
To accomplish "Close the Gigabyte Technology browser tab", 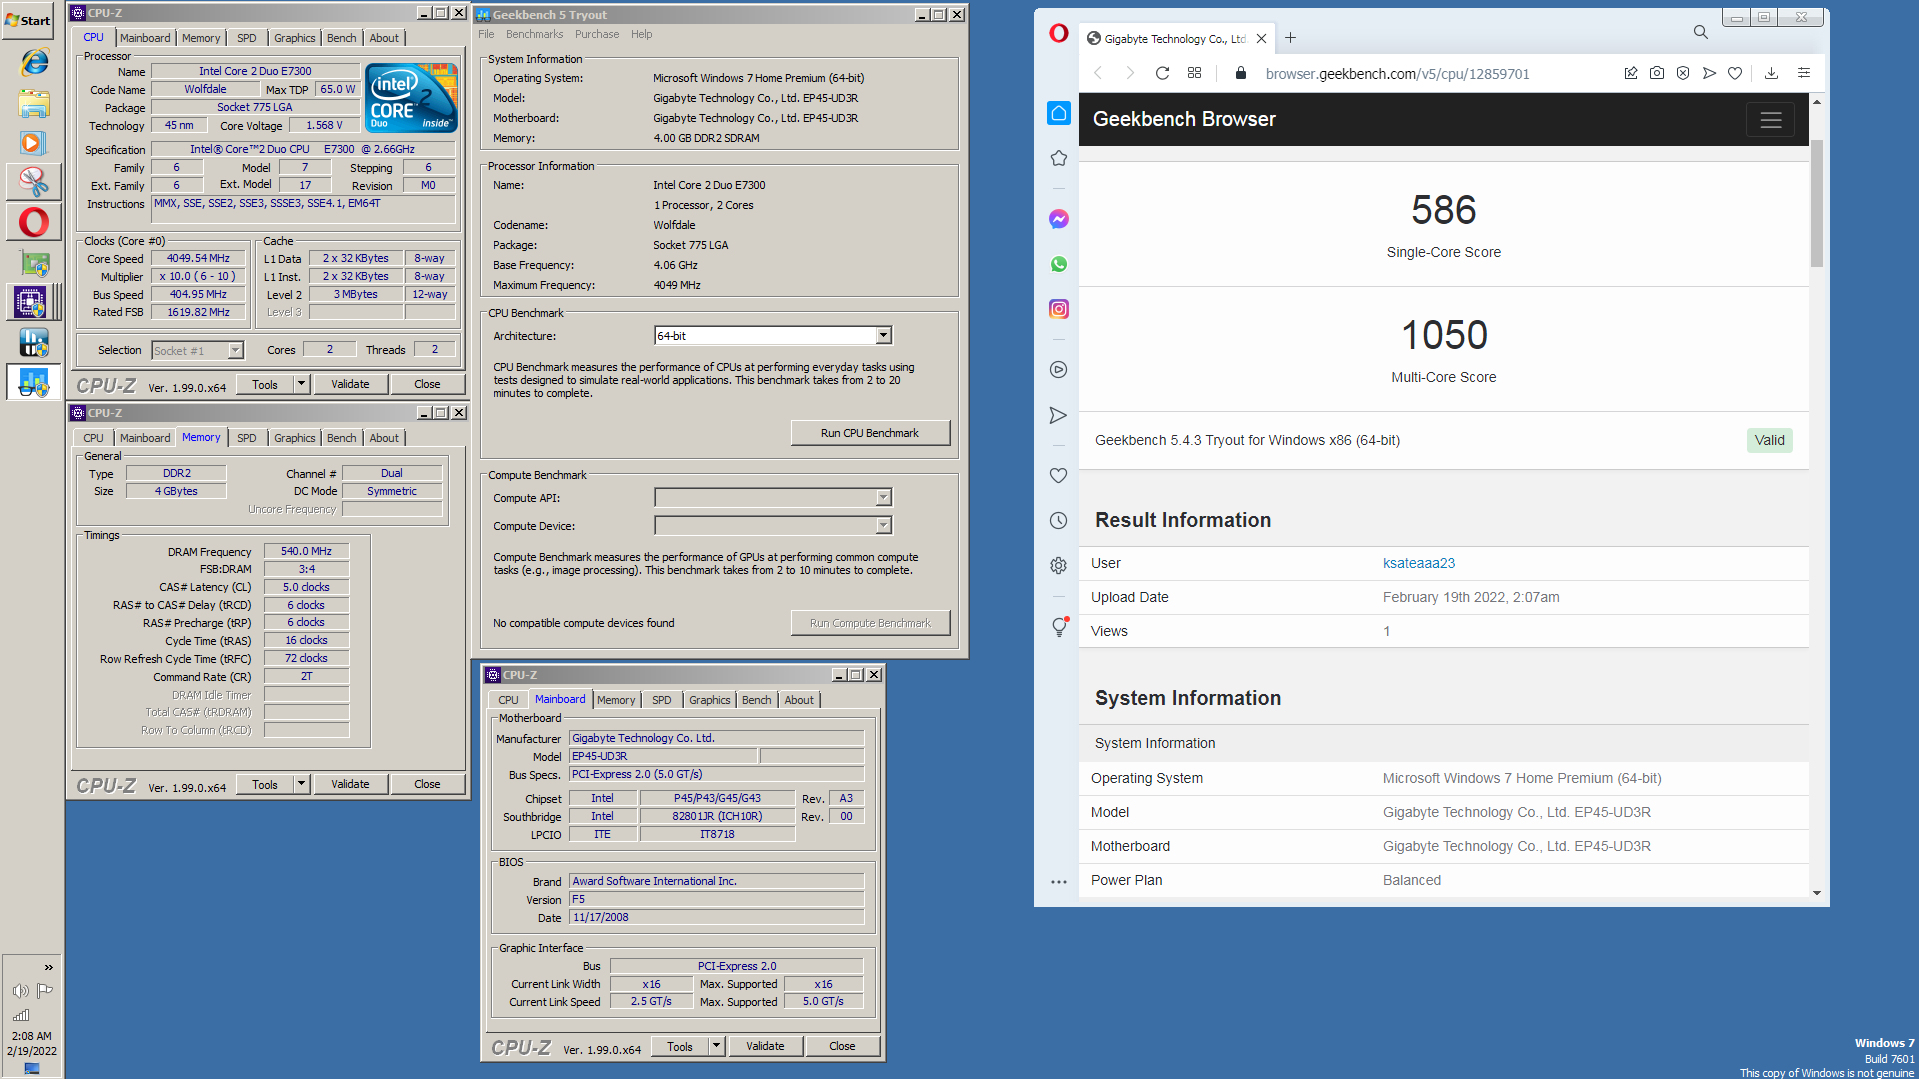I will [1261, 38].
